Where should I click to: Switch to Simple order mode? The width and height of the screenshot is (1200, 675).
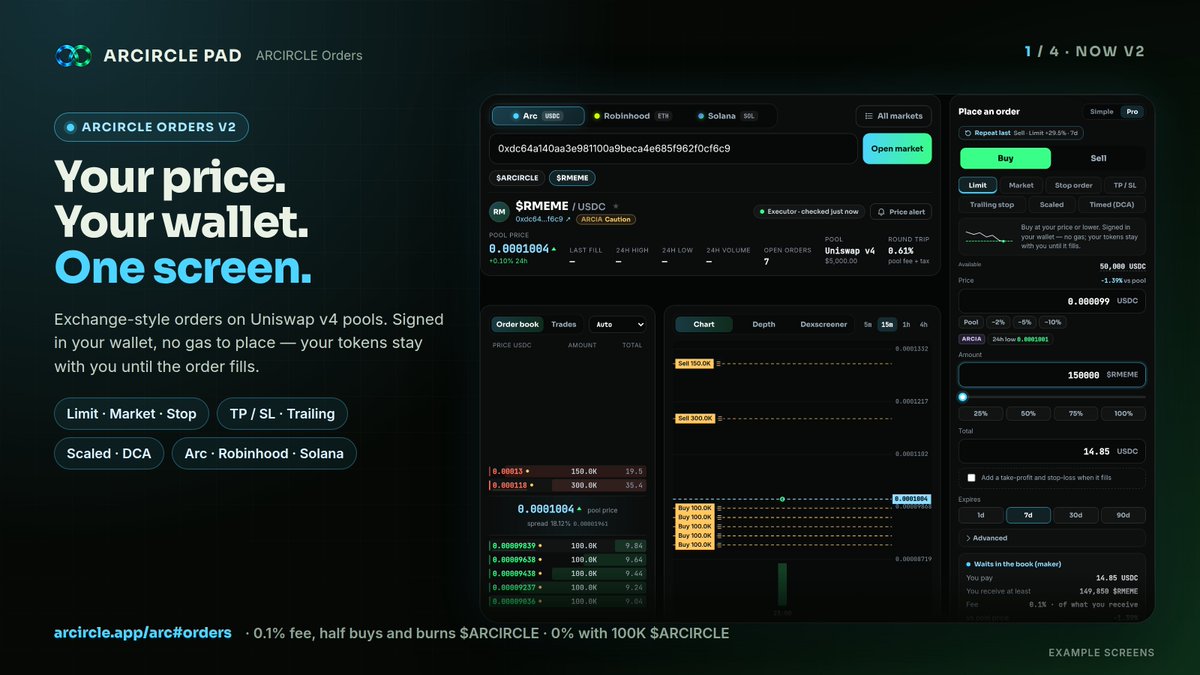(x=1101, y=112)
